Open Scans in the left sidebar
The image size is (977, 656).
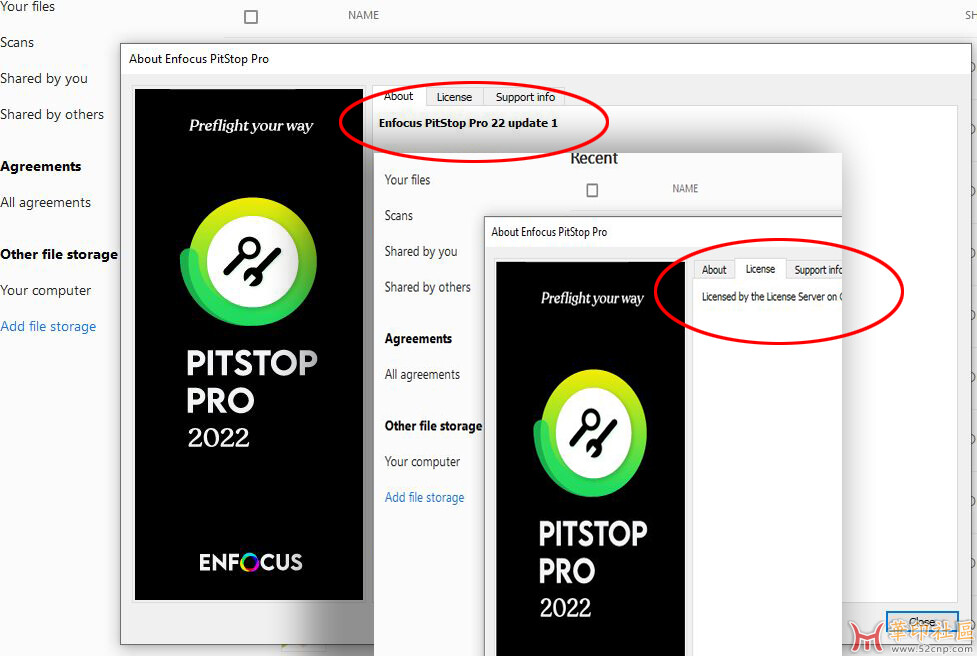[17, 42]
